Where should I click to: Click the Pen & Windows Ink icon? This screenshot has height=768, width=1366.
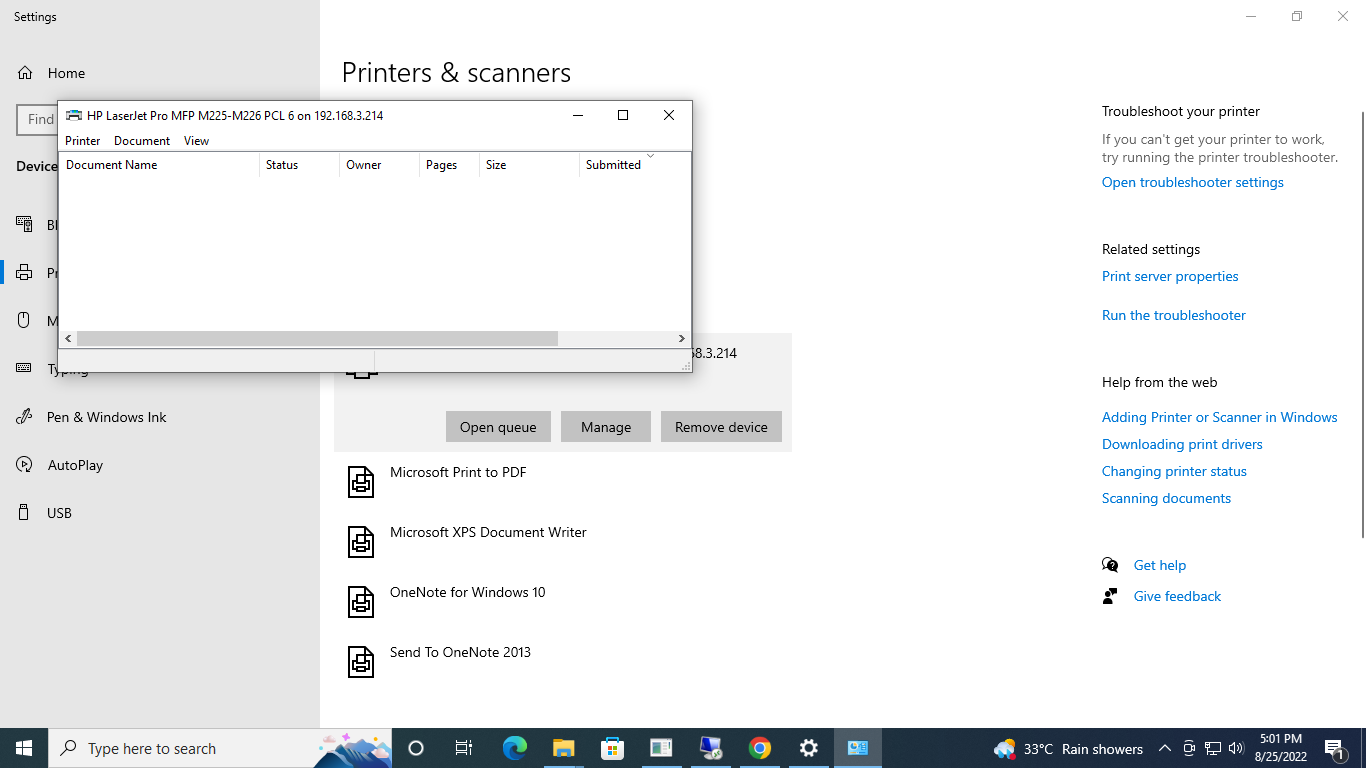pos(25,417)
